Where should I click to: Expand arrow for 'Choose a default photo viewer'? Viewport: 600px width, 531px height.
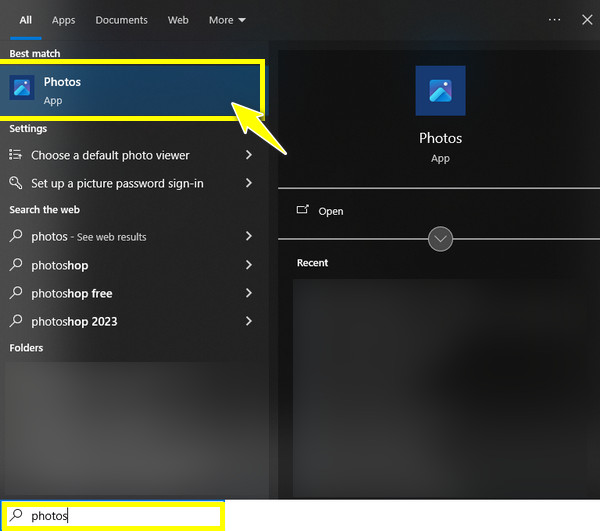pos(249,155)
